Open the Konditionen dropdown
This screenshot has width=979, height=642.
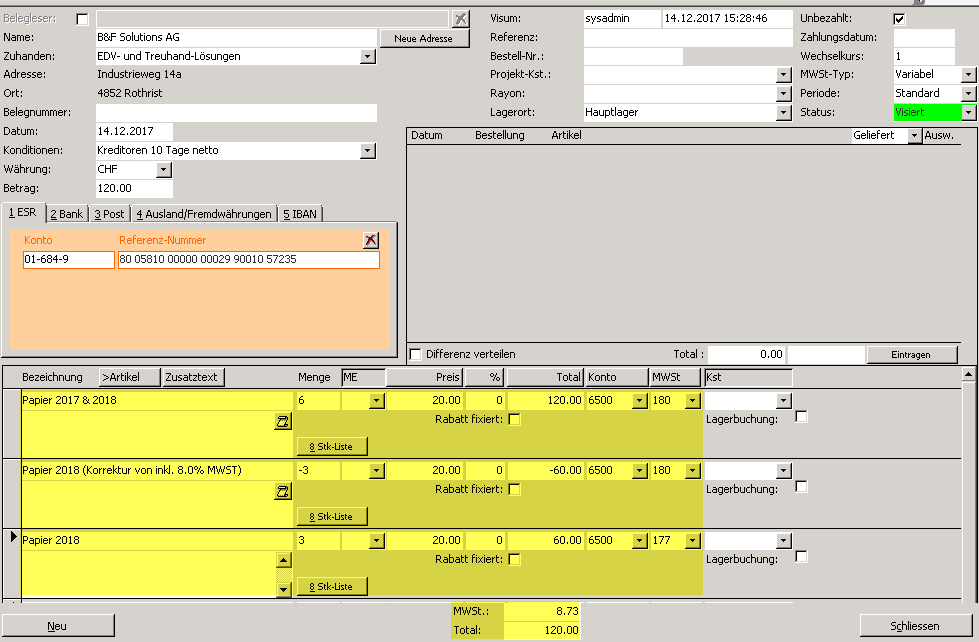(x=368, y=151)
